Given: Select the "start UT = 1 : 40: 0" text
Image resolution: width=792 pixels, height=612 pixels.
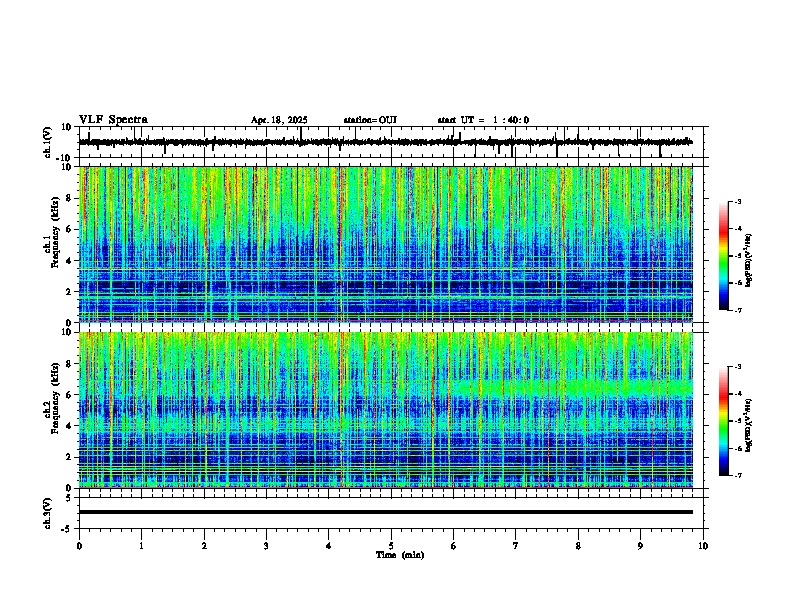Looking at the screenshot, I should [x=483, y=120].
